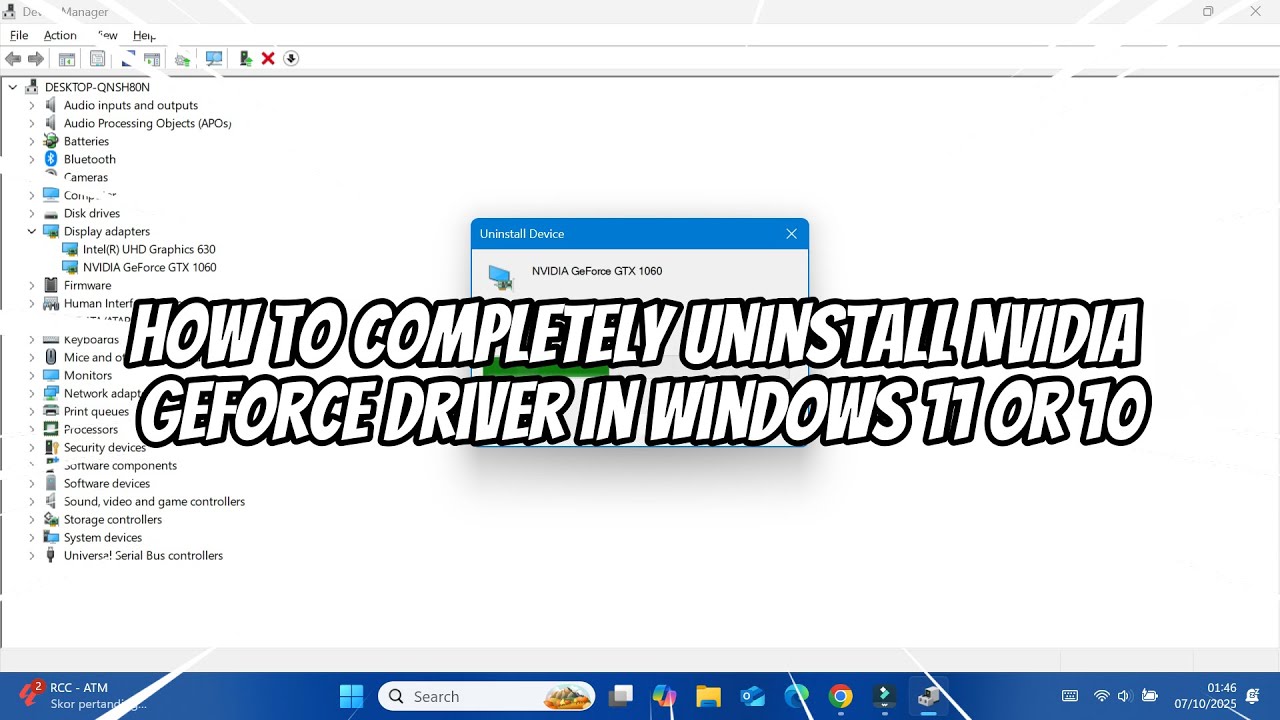Open the Properties sheet toolbar icon
Image resolution: width=1280 pixels, height=720 pixels.
click(x=97, y=59)
